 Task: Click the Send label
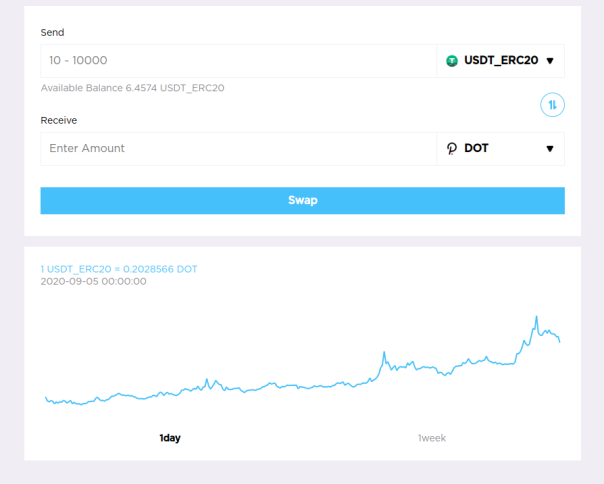click(52, 32)
